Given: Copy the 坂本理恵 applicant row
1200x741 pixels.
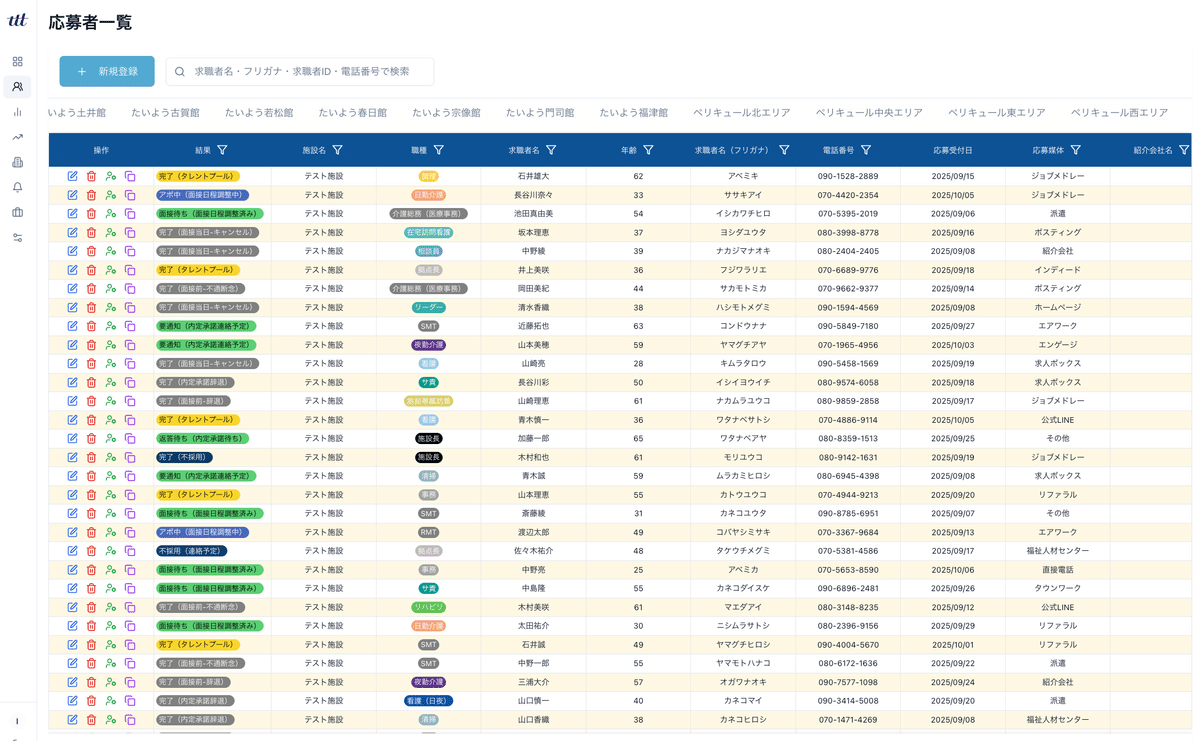Looking at the screenshot, I should point(130,232).
